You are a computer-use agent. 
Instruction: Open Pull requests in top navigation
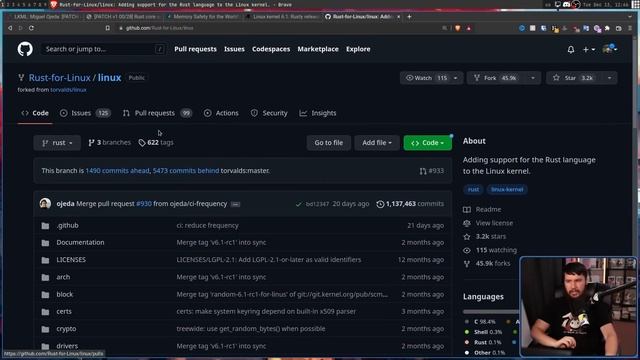coord(195,49)
